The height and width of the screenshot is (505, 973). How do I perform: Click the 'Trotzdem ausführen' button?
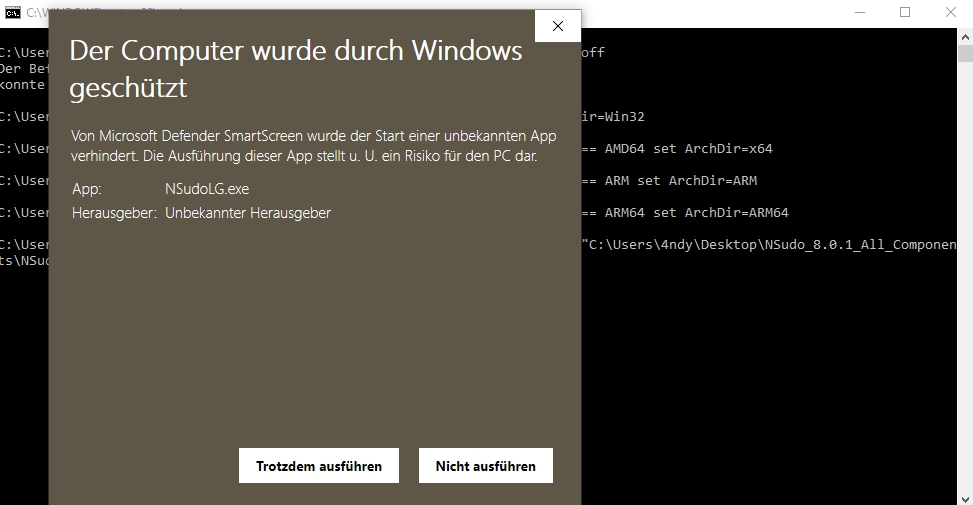tap(319, 466)
